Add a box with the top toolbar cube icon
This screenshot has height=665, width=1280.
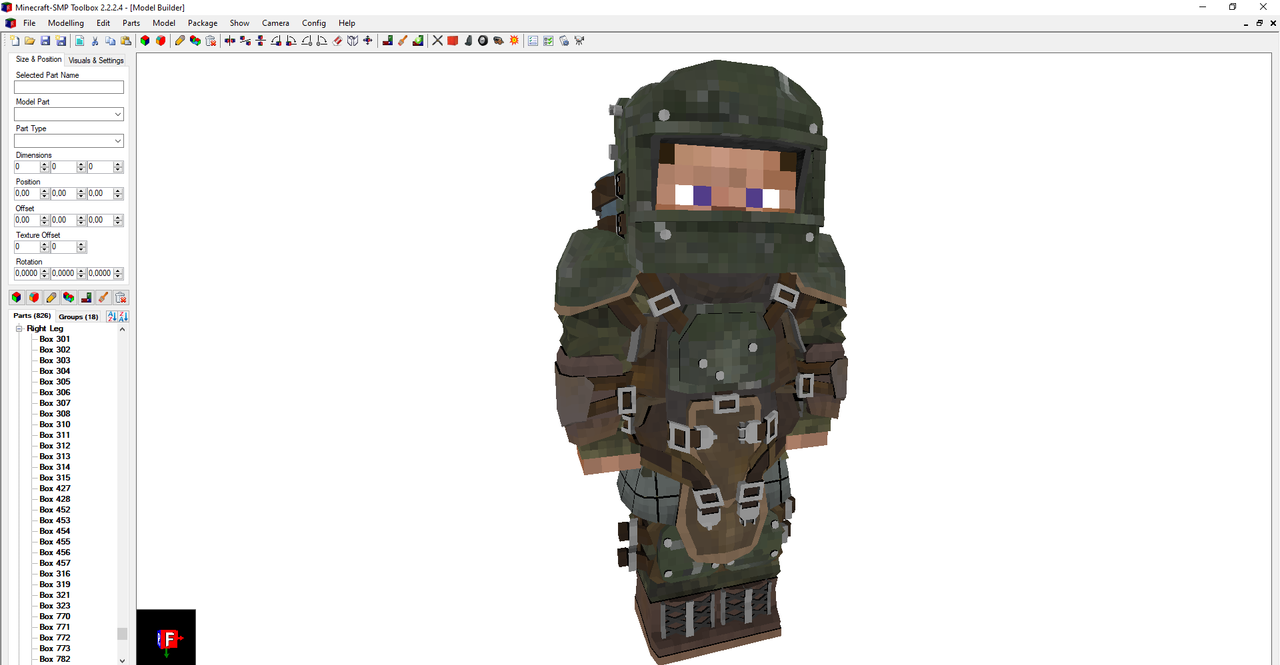pyautogui.click(x=145, y=41)
